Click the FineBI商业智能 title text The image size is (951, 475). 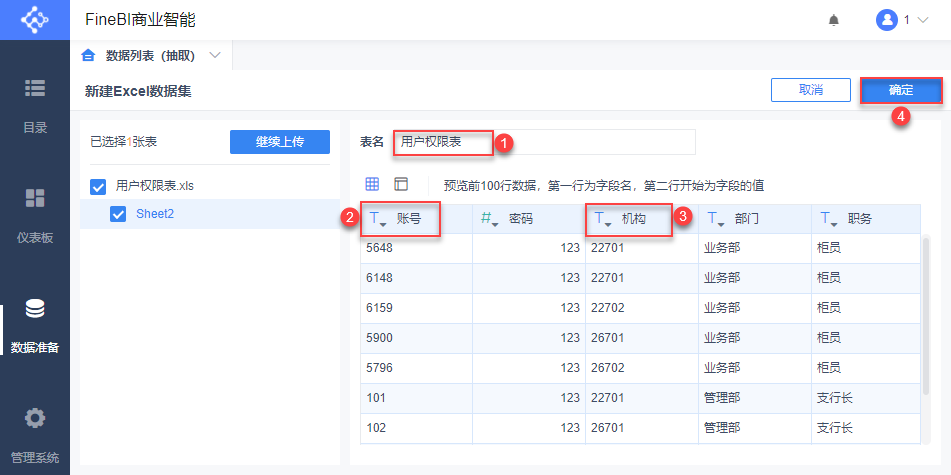click(141, 20)
